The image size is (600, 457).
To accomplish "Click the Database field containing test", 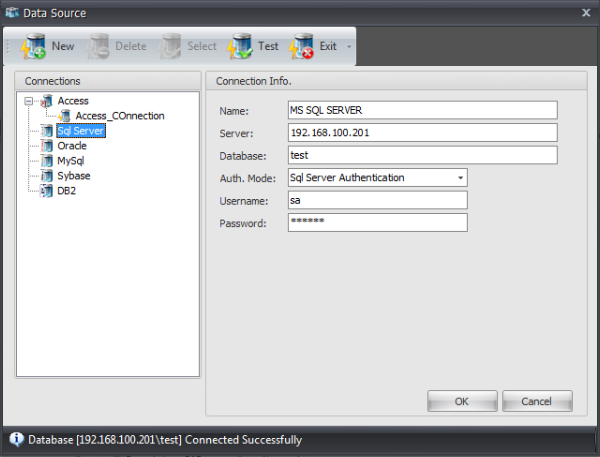I will click(422, 155).
